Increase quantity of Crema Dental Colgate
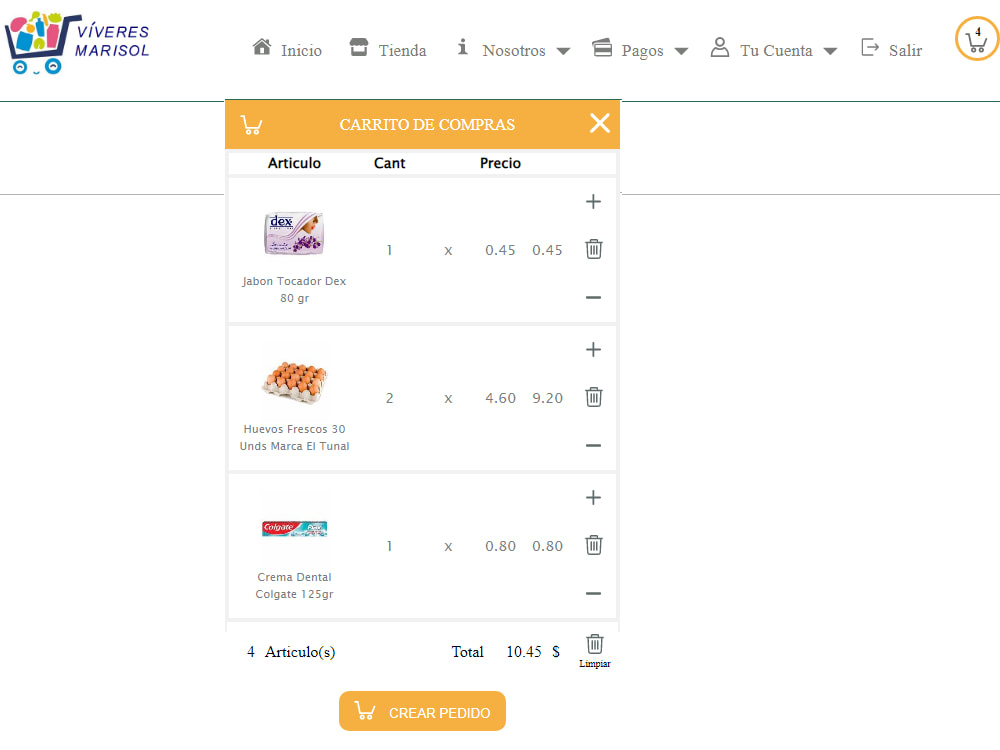This screenshot has height=750, width=1000. [593, 497]
